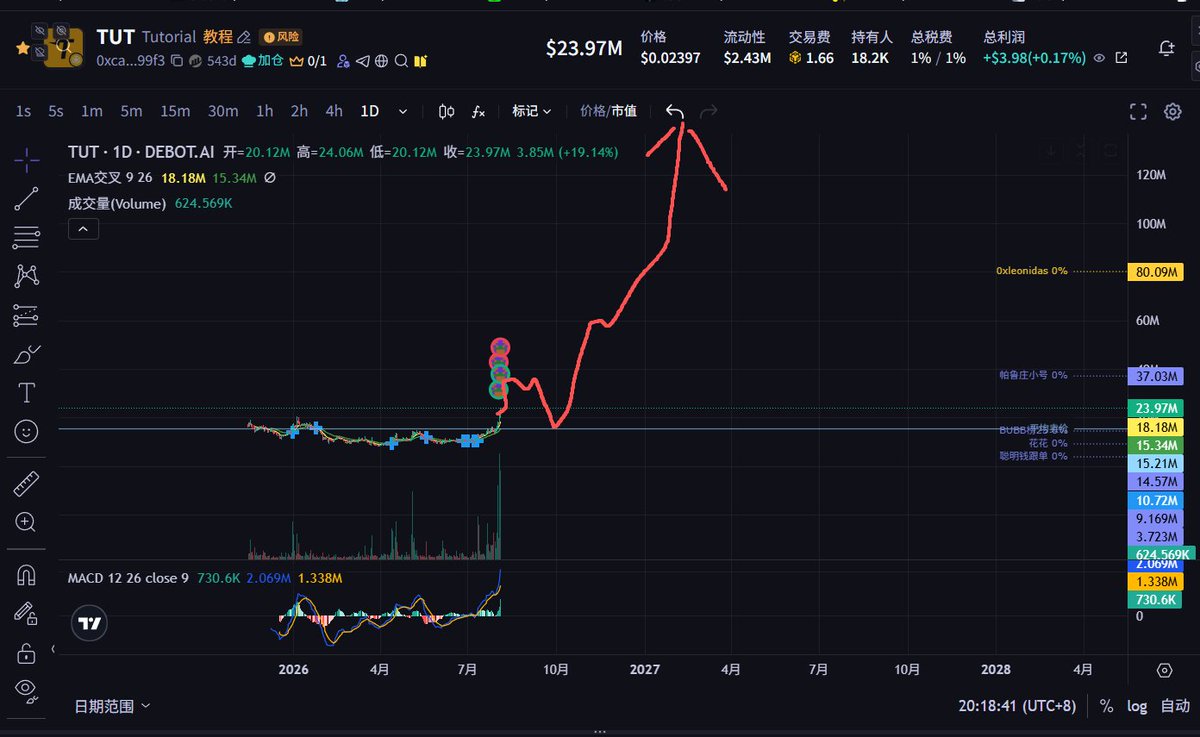Add a price alert with the bell icon
This screenshot has width=1200, height=737.
[x=1166, y=48]
